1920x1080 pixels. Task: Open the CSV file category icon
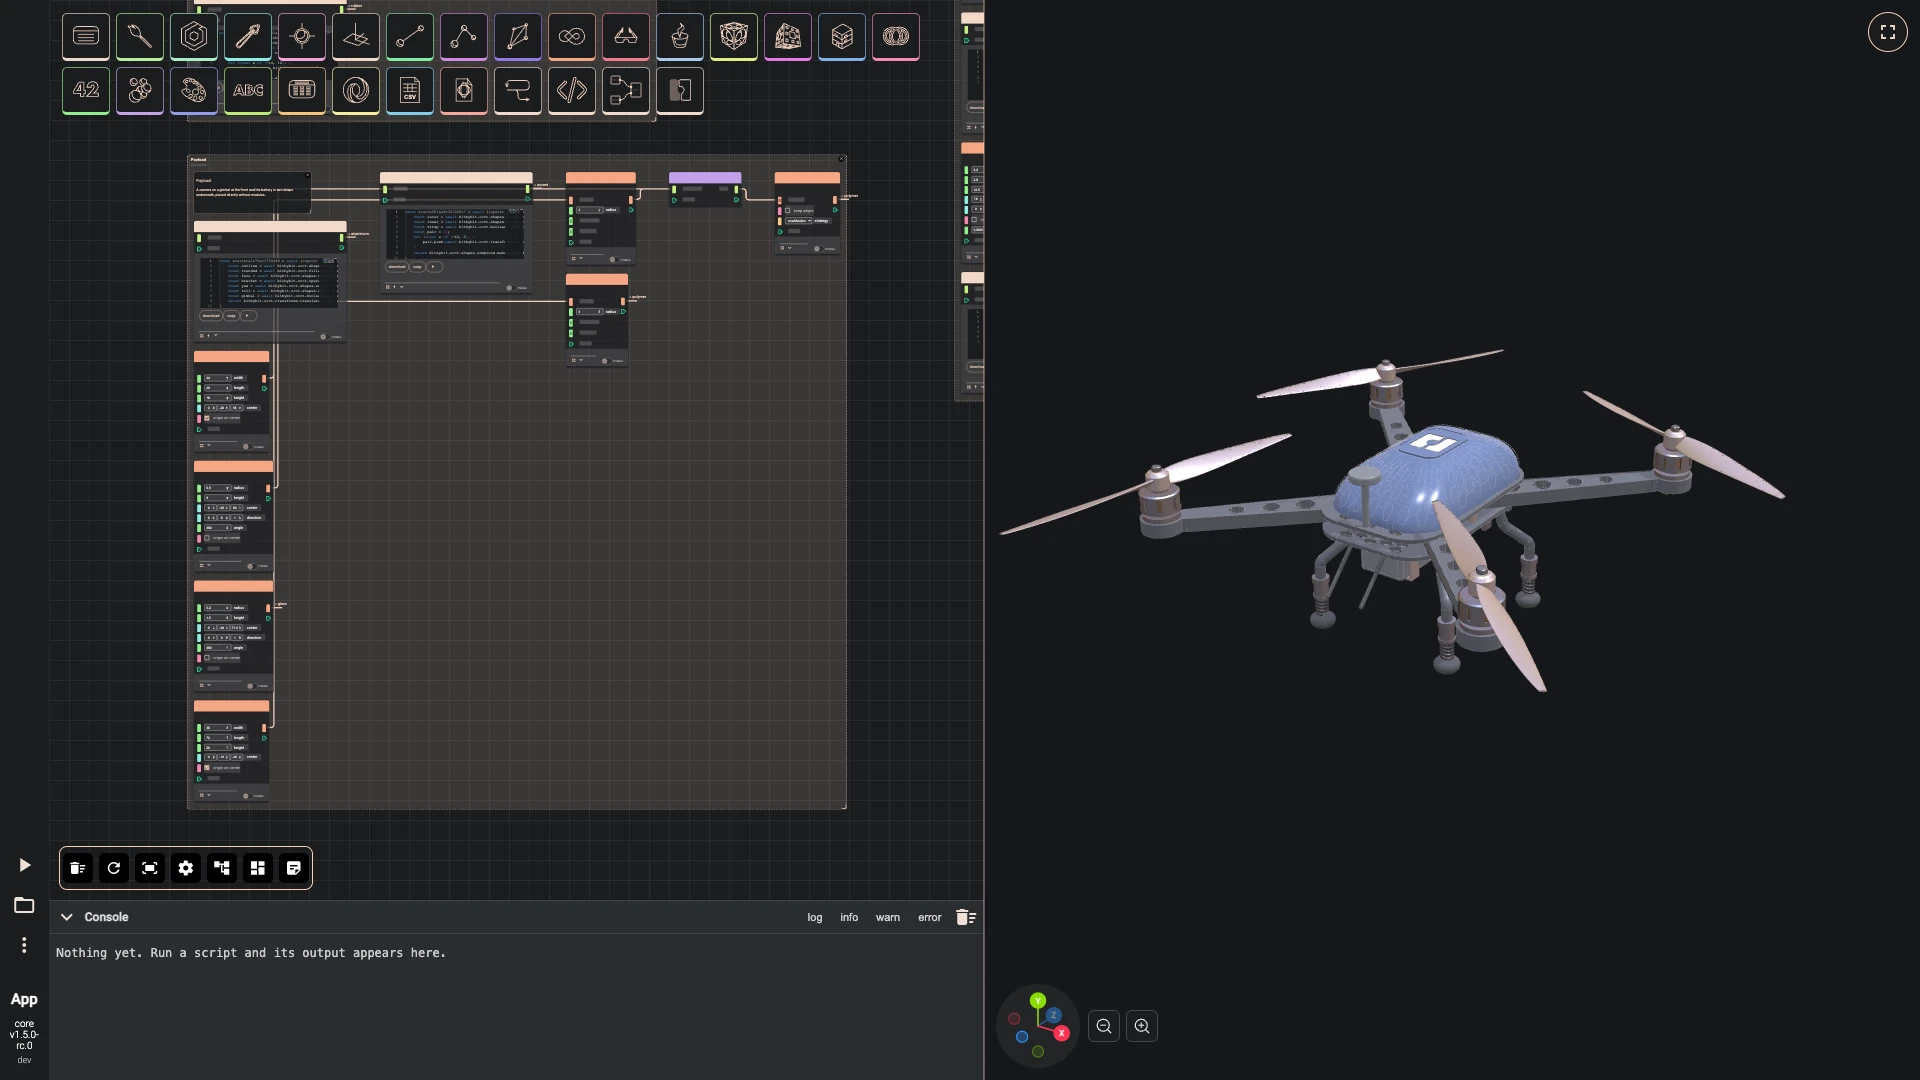click(x=410, y=91)
